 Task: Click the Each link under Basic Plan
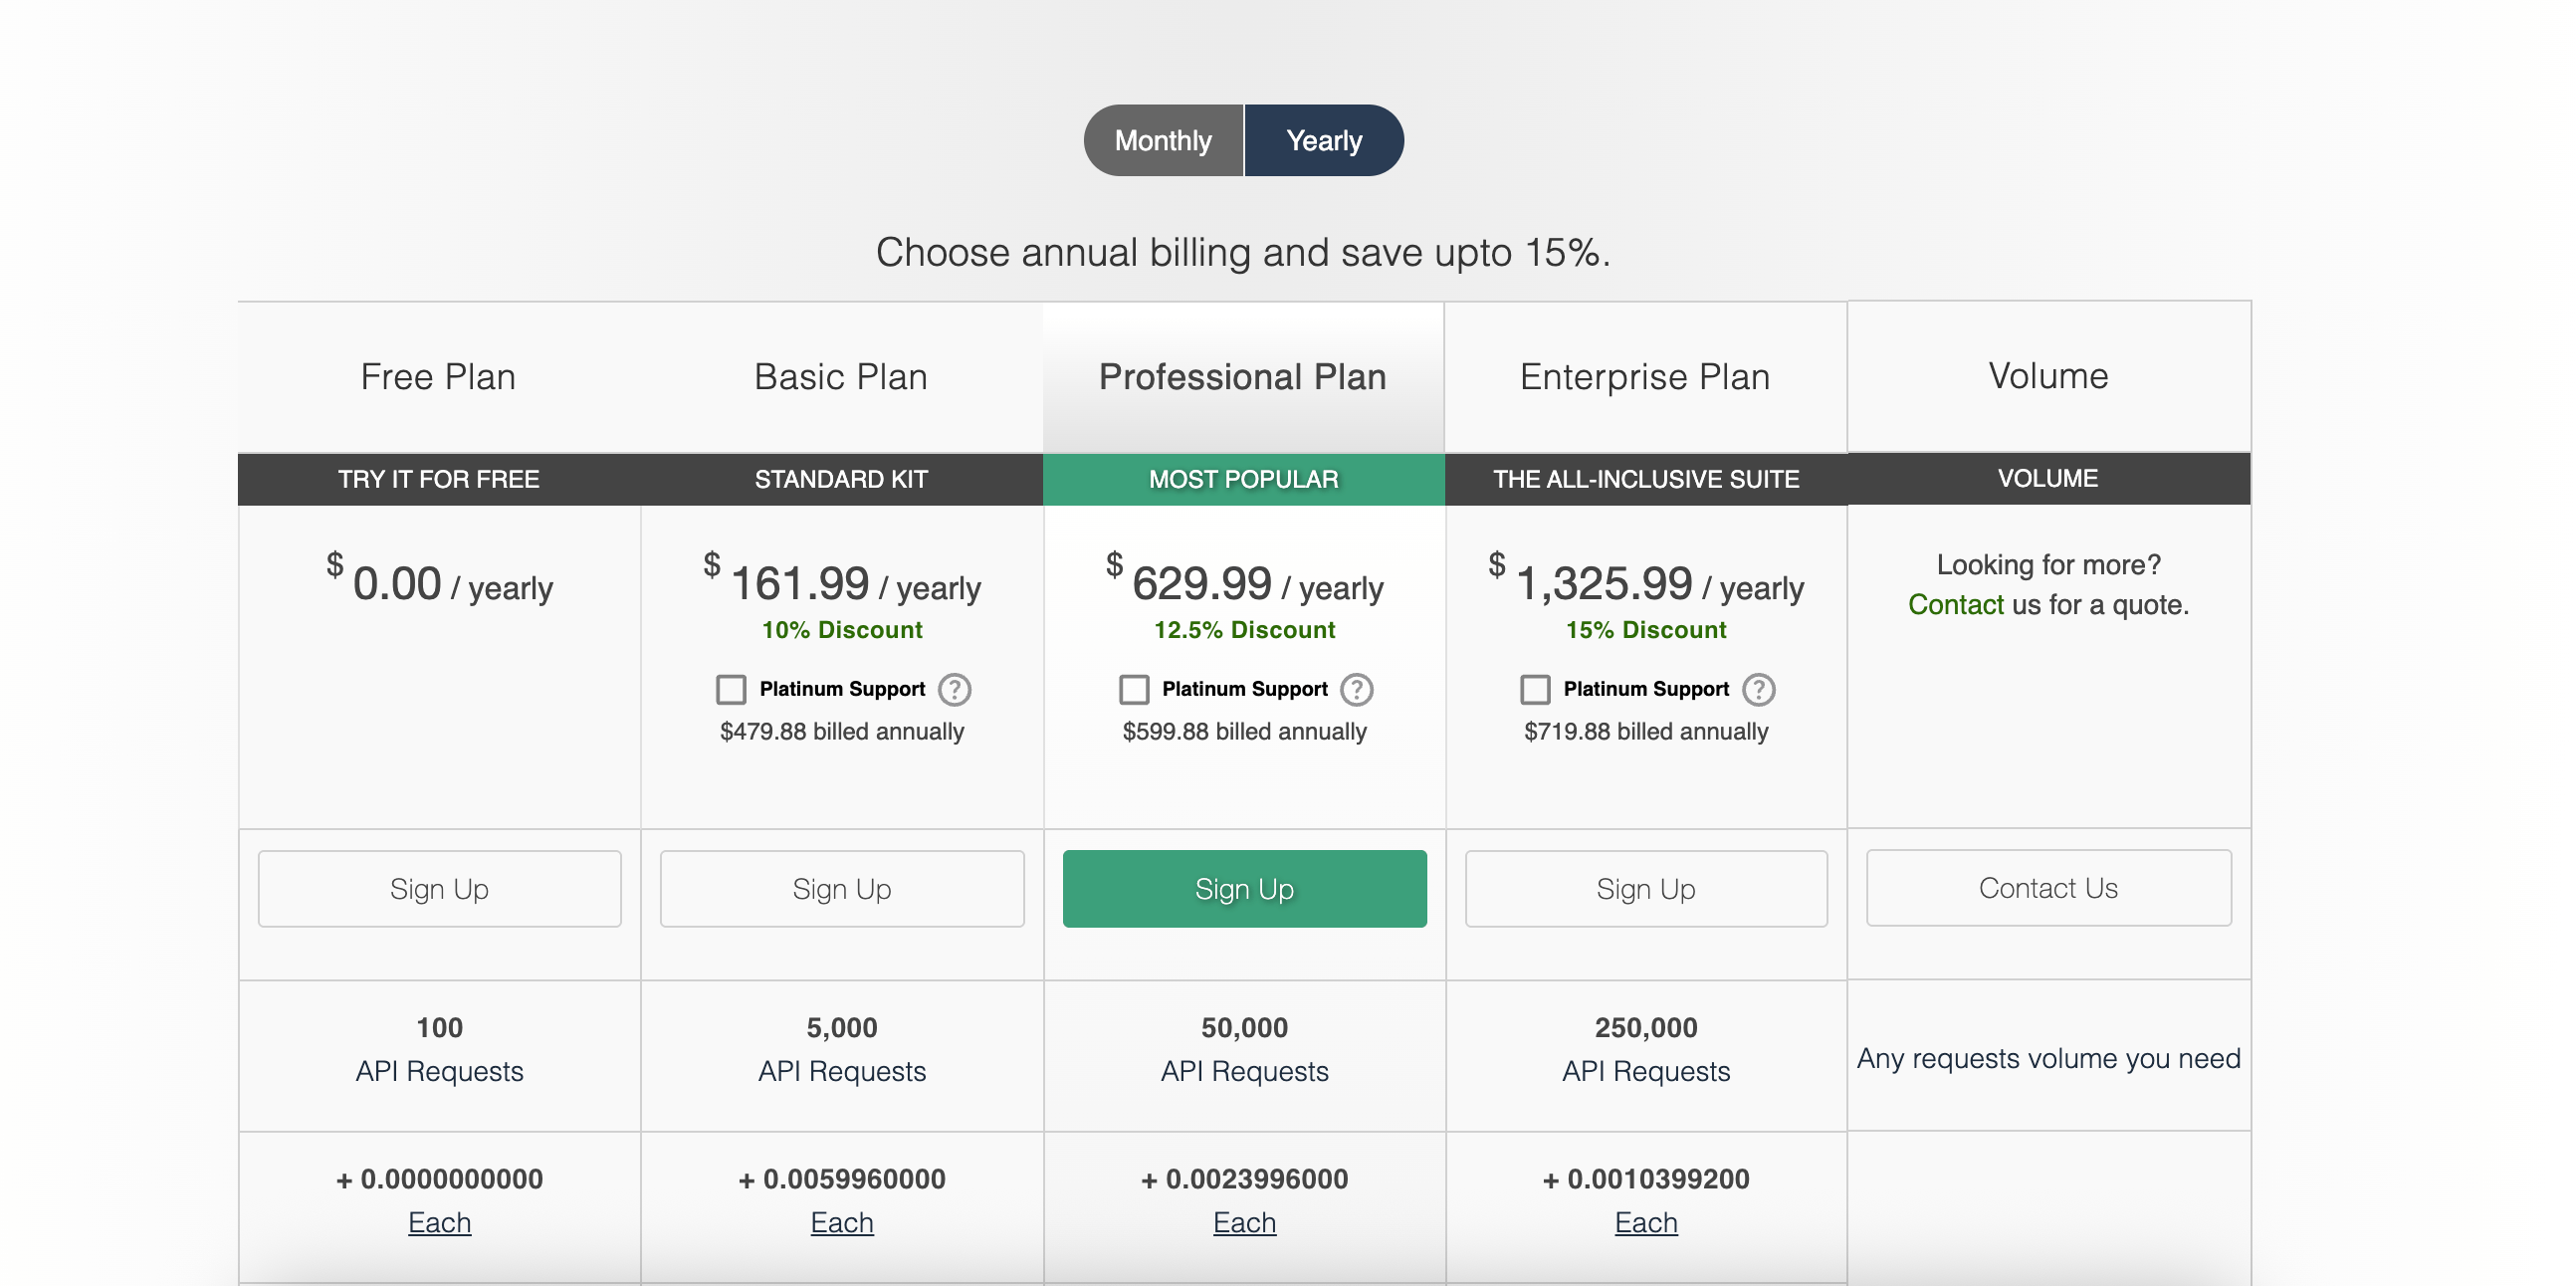(x=842, y=1223)
